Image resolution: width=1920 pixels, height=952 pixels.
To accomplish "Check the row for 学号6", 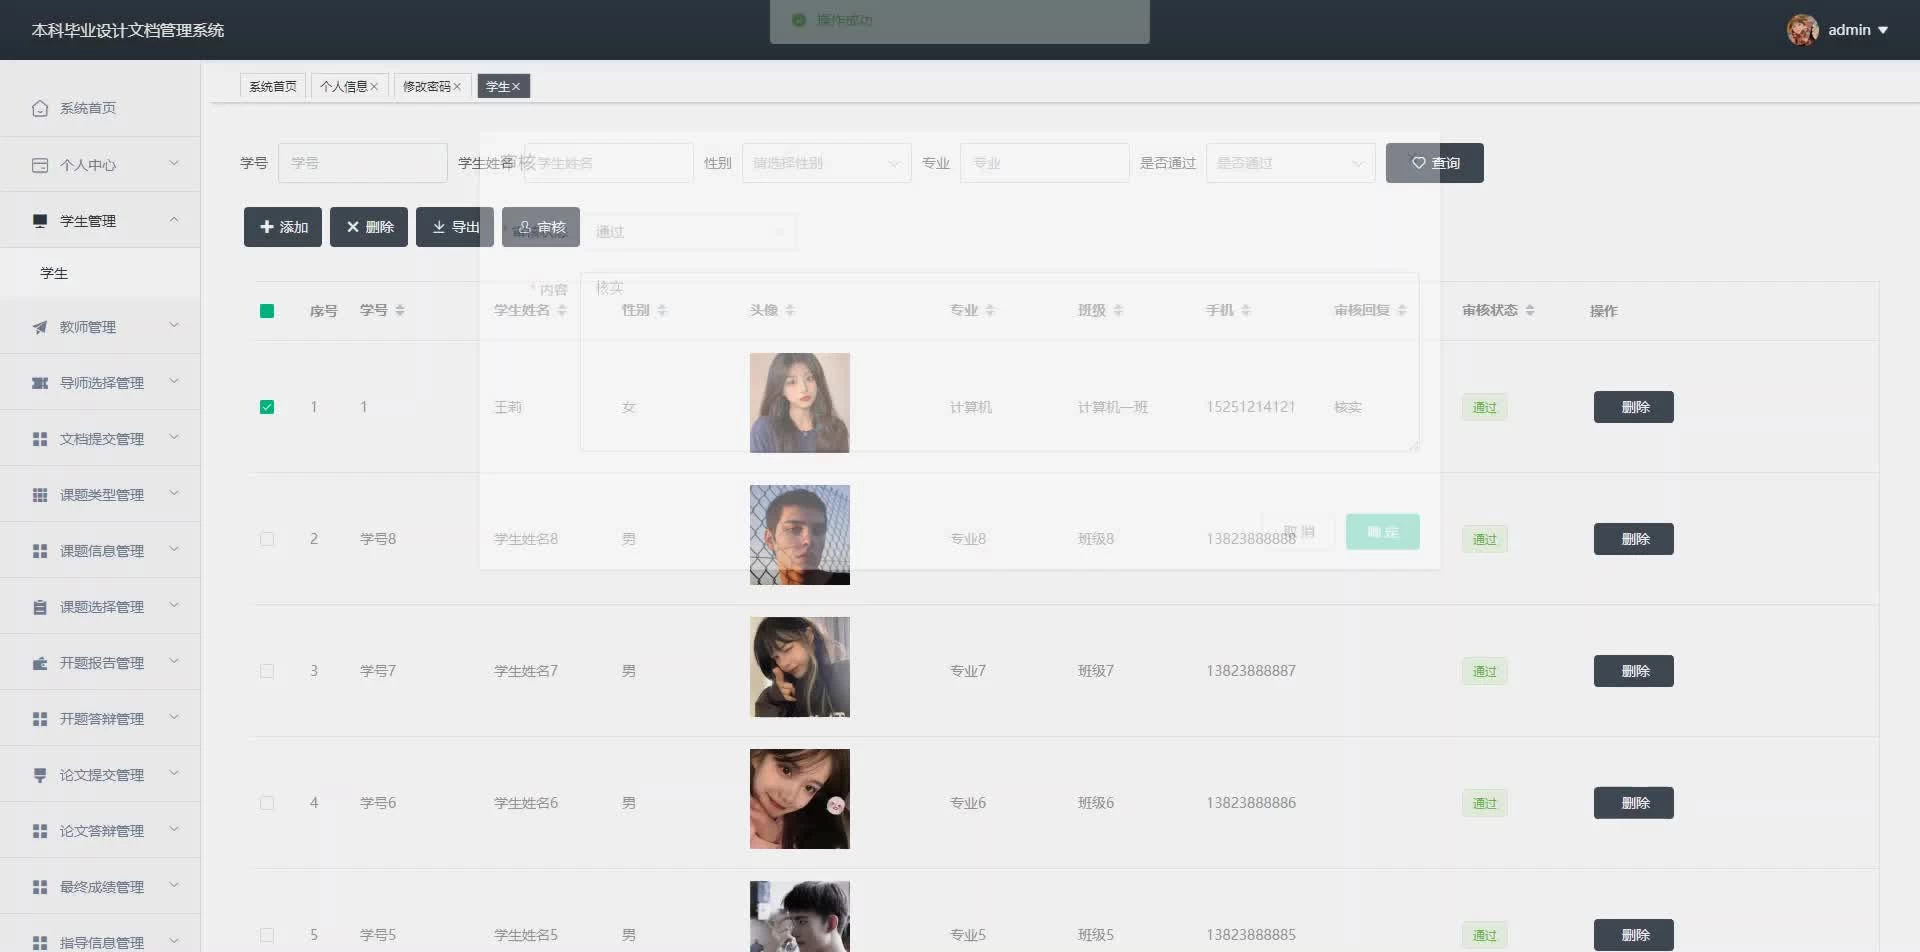I will [x=267, y=803].
